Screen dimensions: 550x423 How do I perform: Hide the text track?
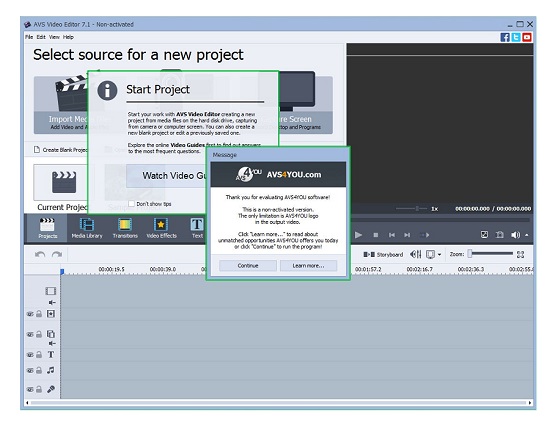pos(30,355)
